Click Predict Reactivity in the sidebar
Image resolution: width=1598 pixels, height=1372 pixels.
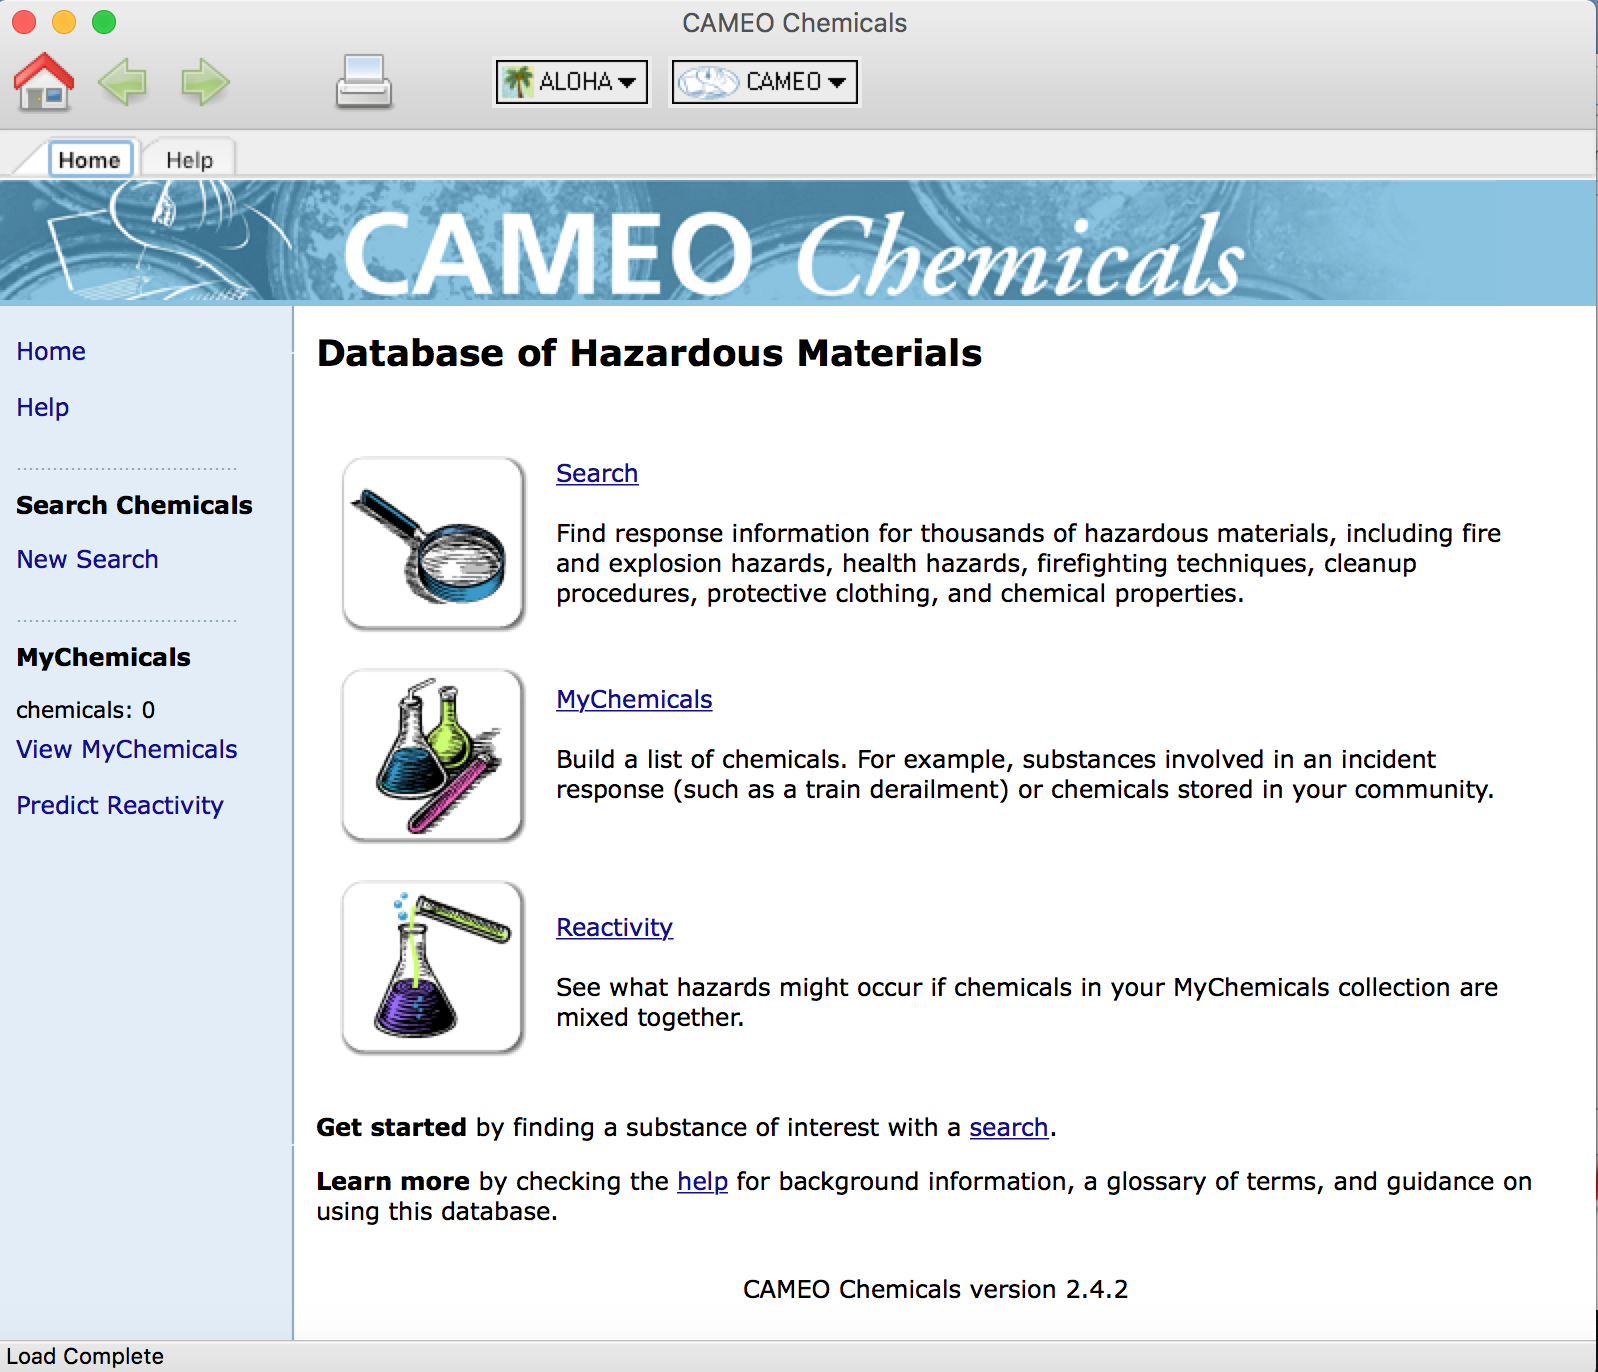(120, 806)
